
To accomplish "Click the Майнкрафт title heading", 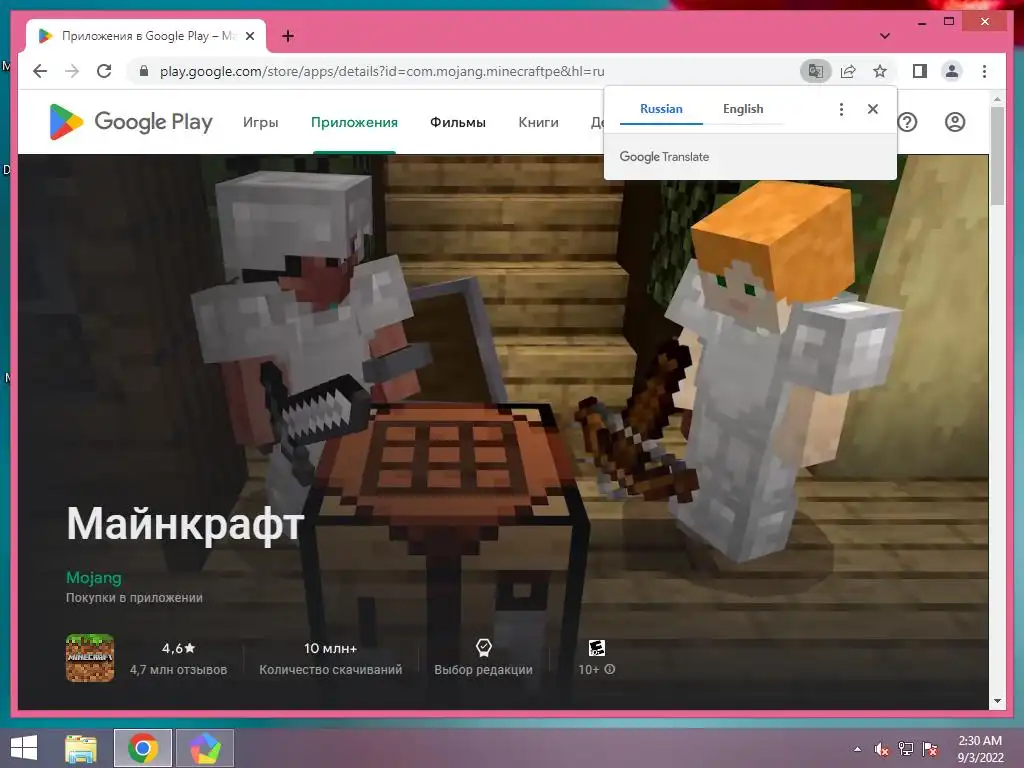I will [185, 524].
